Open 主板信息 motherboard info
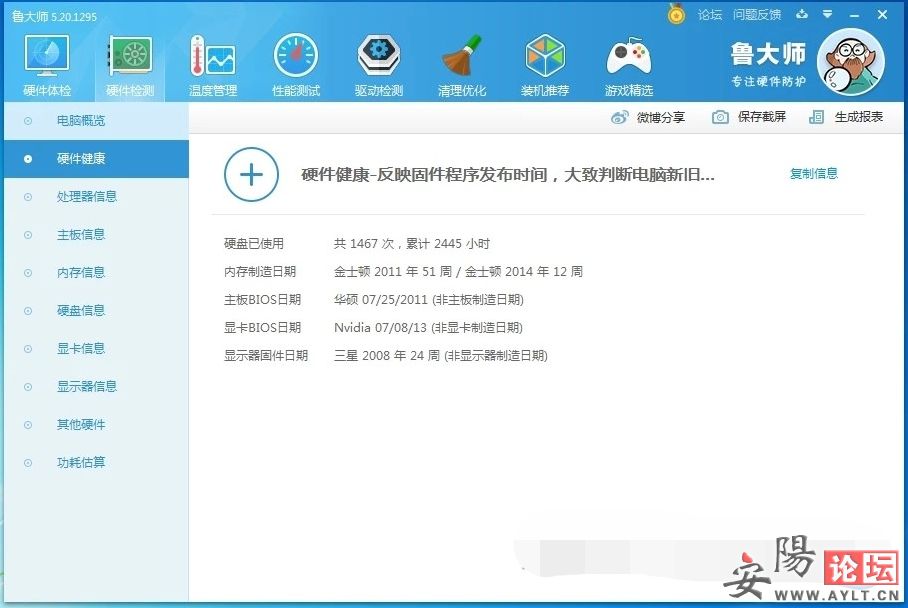 (x=96, y=235)
